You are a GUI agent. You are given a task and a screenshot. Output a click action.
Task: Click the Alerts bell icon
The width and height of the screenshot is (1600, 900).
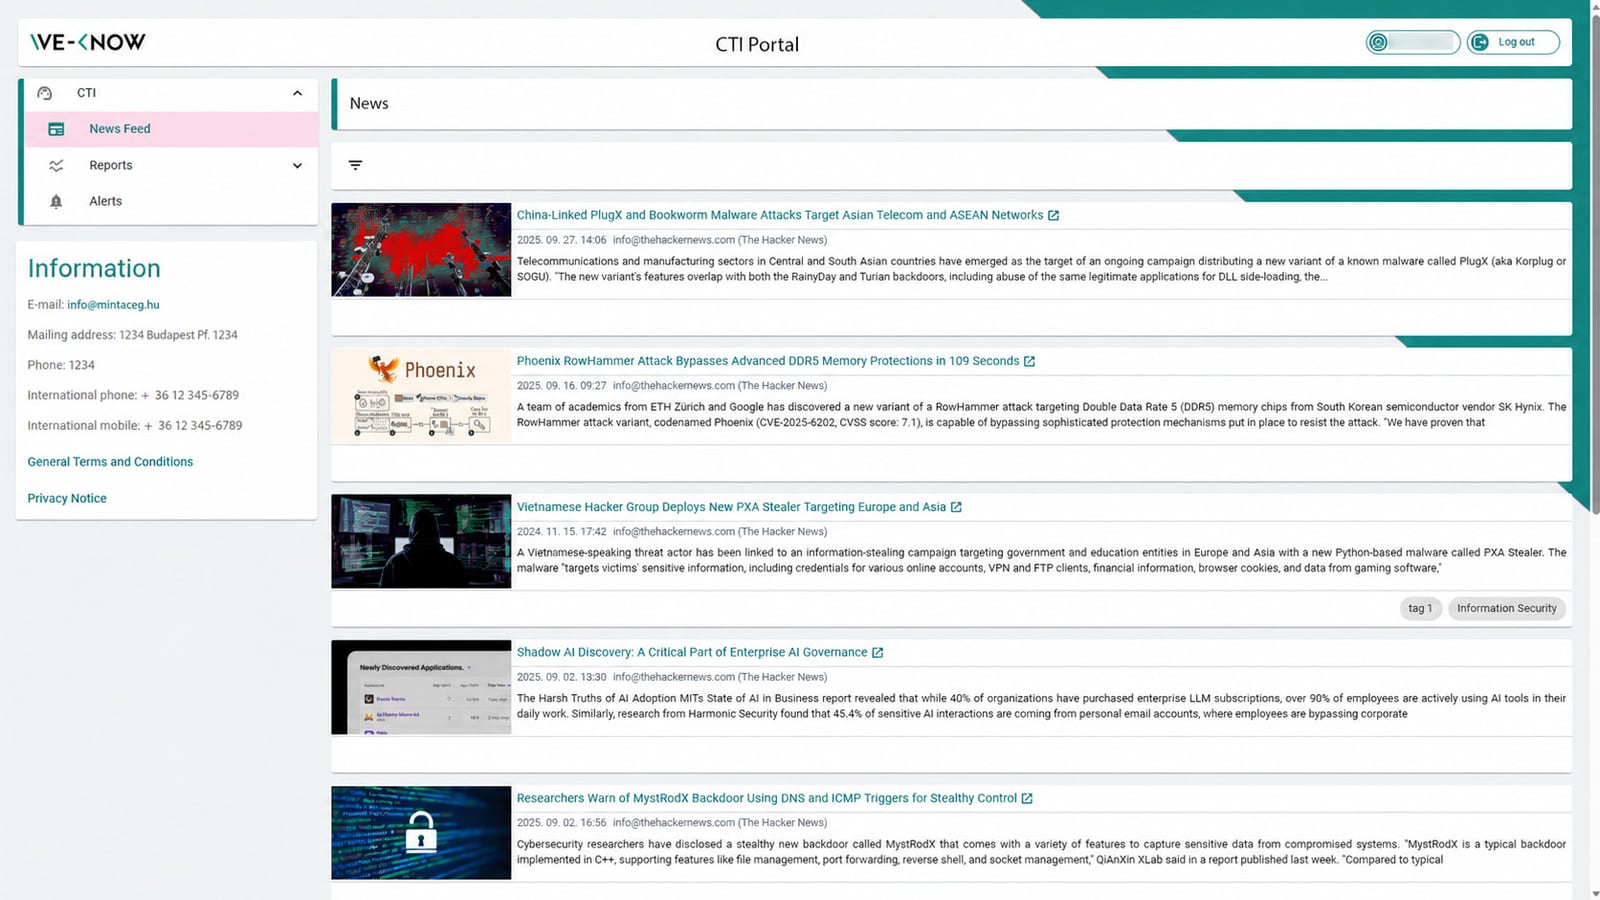(x=56, y=202)
